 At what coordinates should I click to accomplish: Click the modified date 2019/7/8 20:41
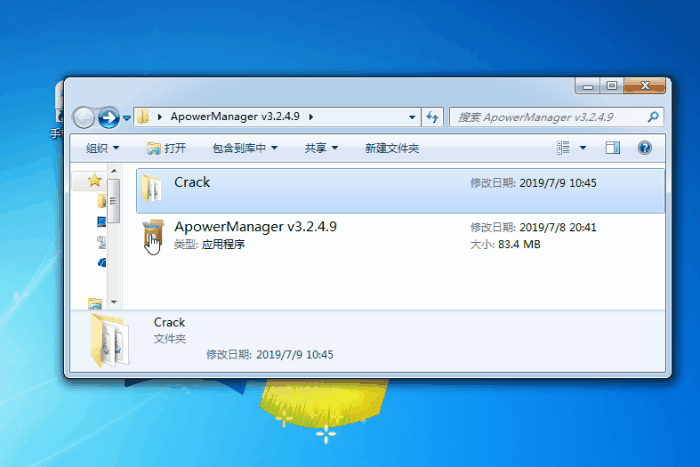tap(558, 228)
